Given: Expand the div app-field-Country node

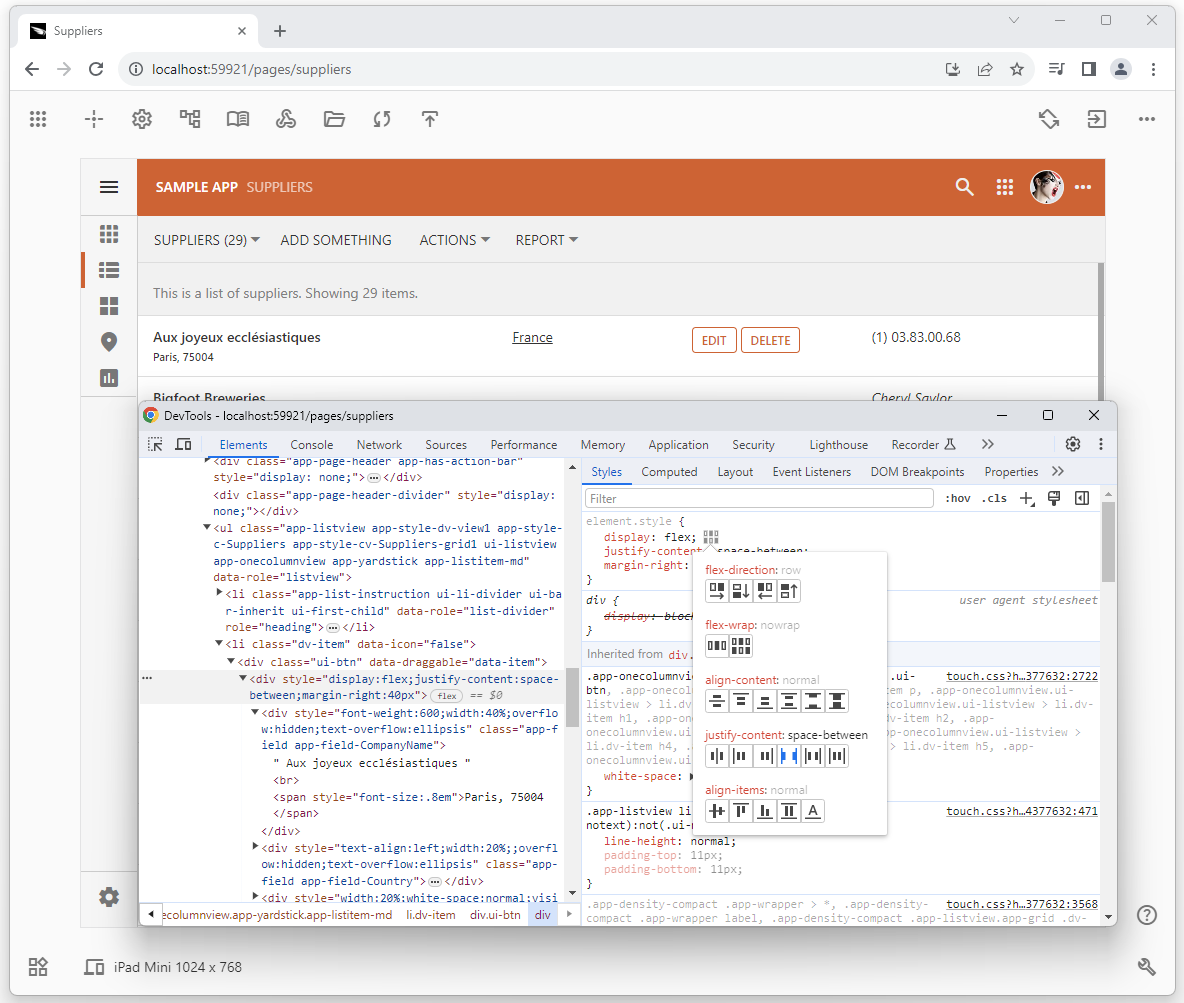Looking at the screenshot, I should (x=255, y=847).
